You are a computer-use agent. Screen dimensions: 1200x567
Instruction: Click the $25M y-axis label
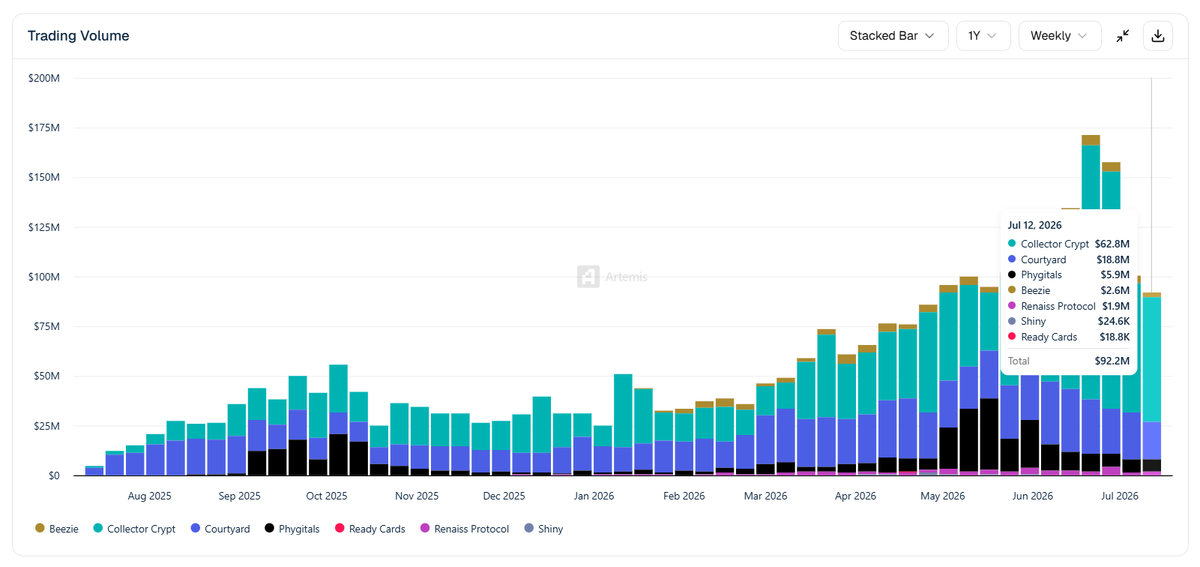(x=47, y=426)
